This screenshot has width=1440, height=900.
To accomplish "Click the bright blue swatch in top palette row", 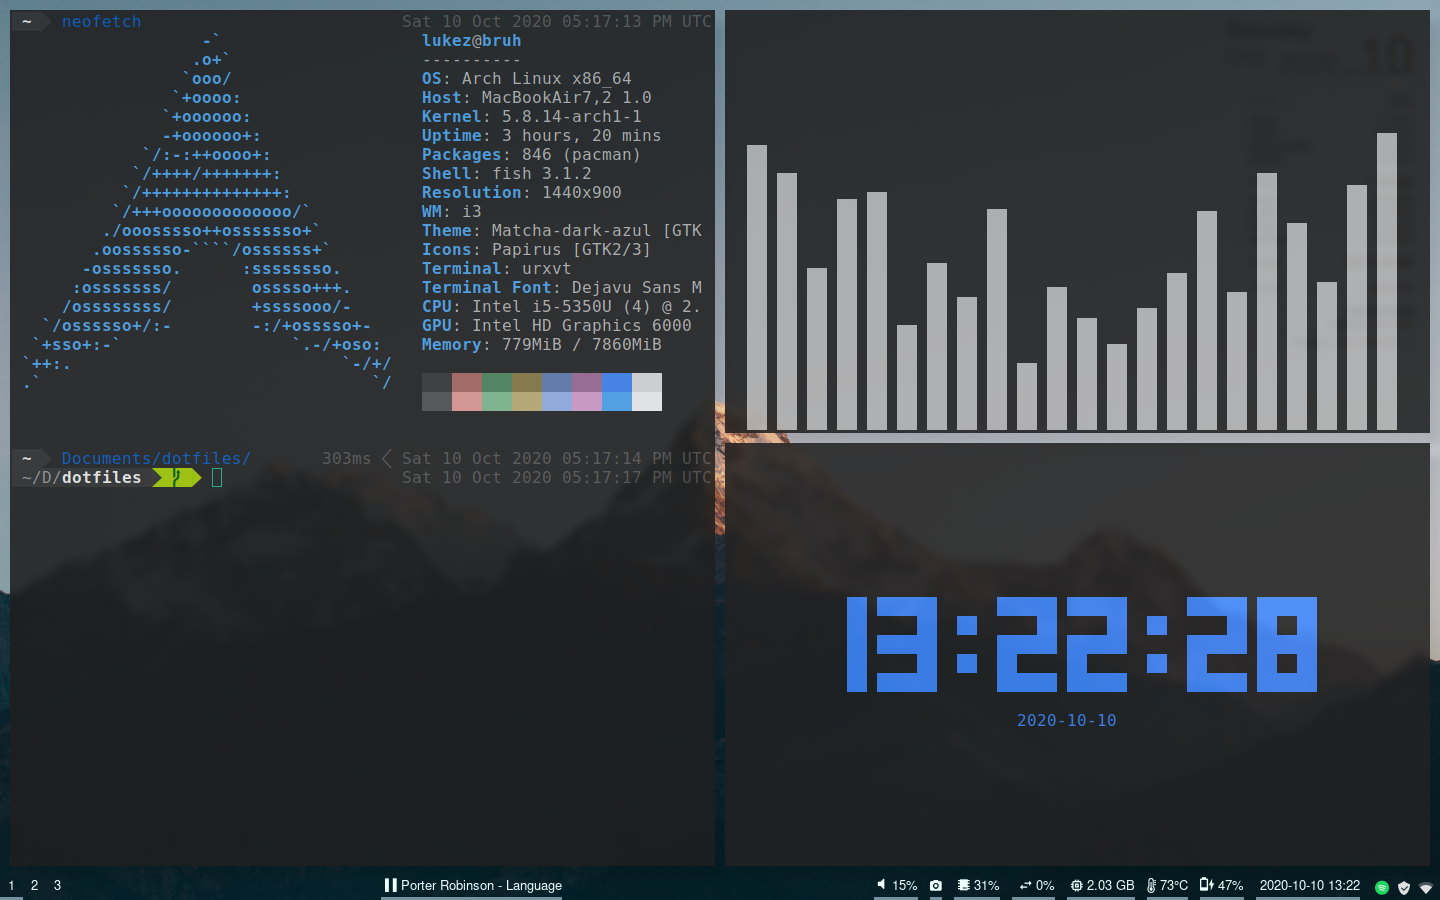I will 617,382.
